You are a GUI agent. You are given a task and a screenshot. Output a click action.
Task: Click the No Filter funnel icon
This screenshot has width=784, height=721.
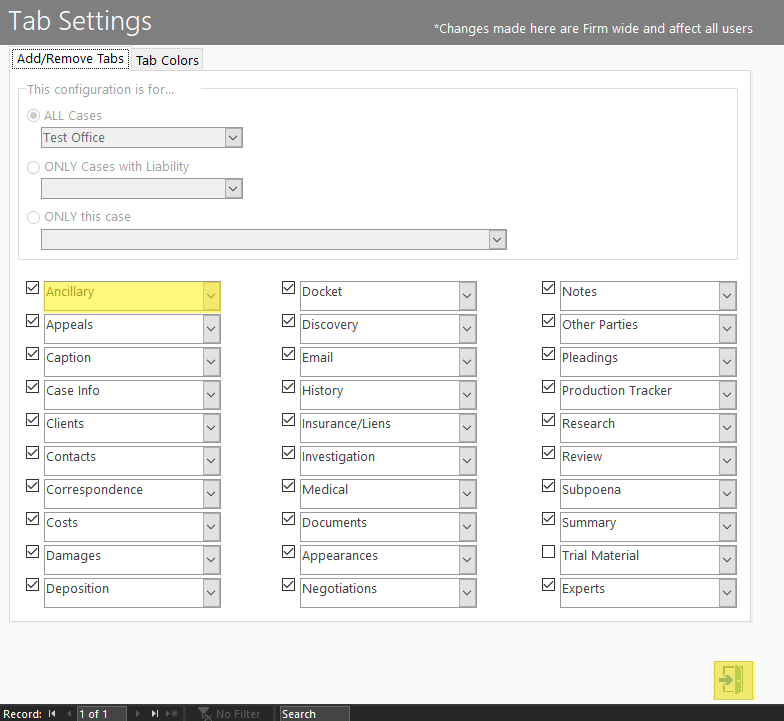pyautogui.click(x=204, y=714)
